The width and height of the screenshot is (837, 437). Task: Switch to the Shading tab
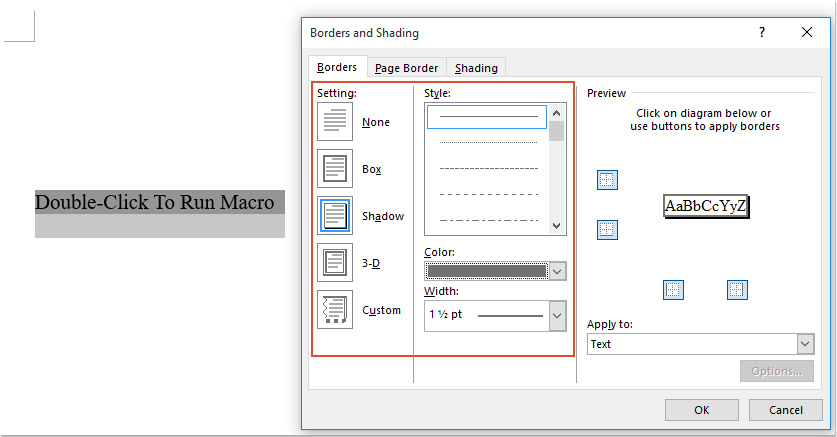(476, 68)
